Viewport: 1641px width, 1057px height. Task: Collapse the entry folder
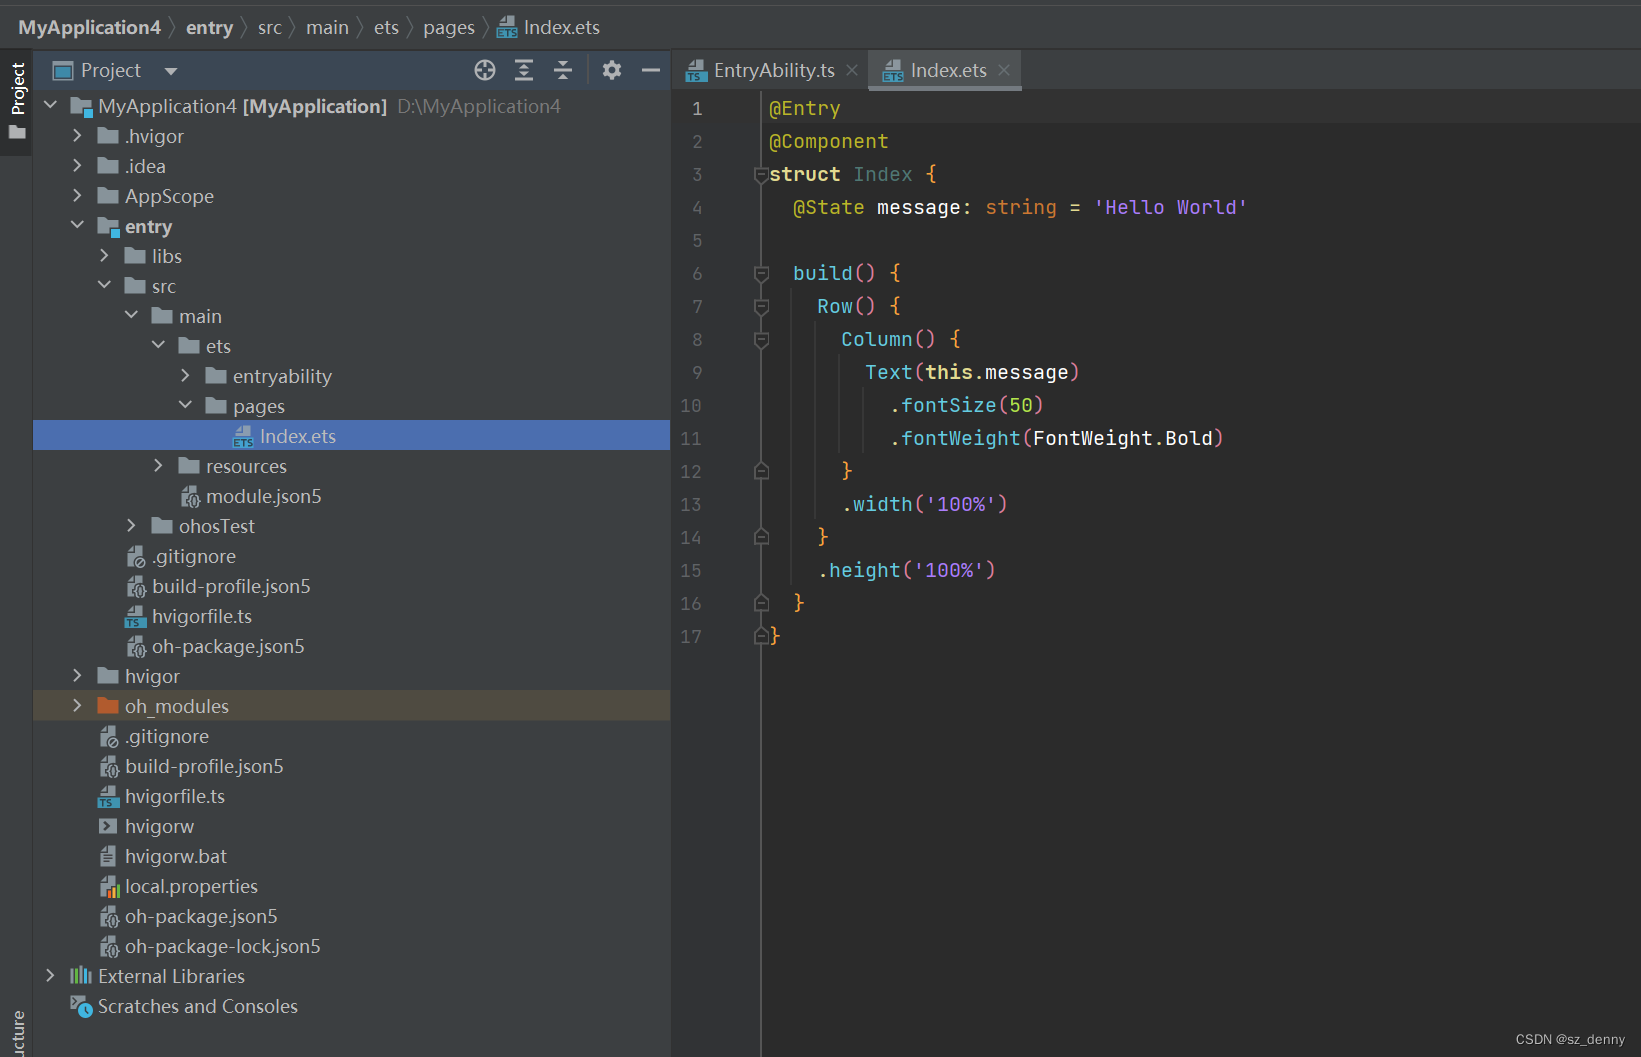(x=78, y=225)
